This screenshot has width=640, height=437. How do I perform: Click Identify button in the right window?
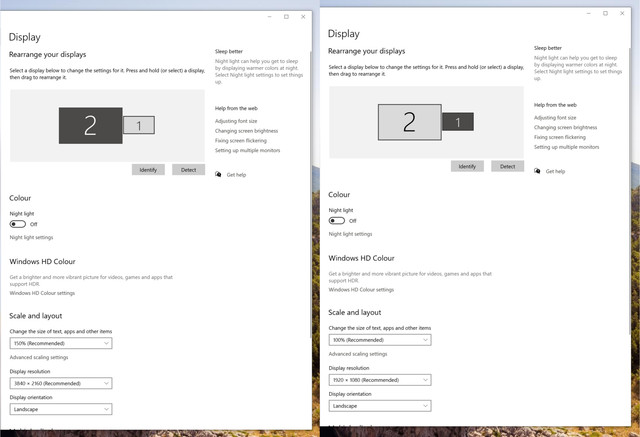click(x=467, y=166)
